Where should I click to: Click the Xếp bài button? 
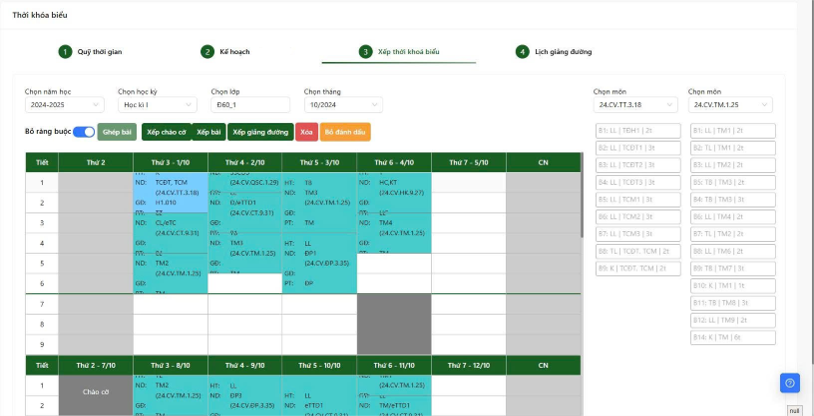click(x=209, y=132)
